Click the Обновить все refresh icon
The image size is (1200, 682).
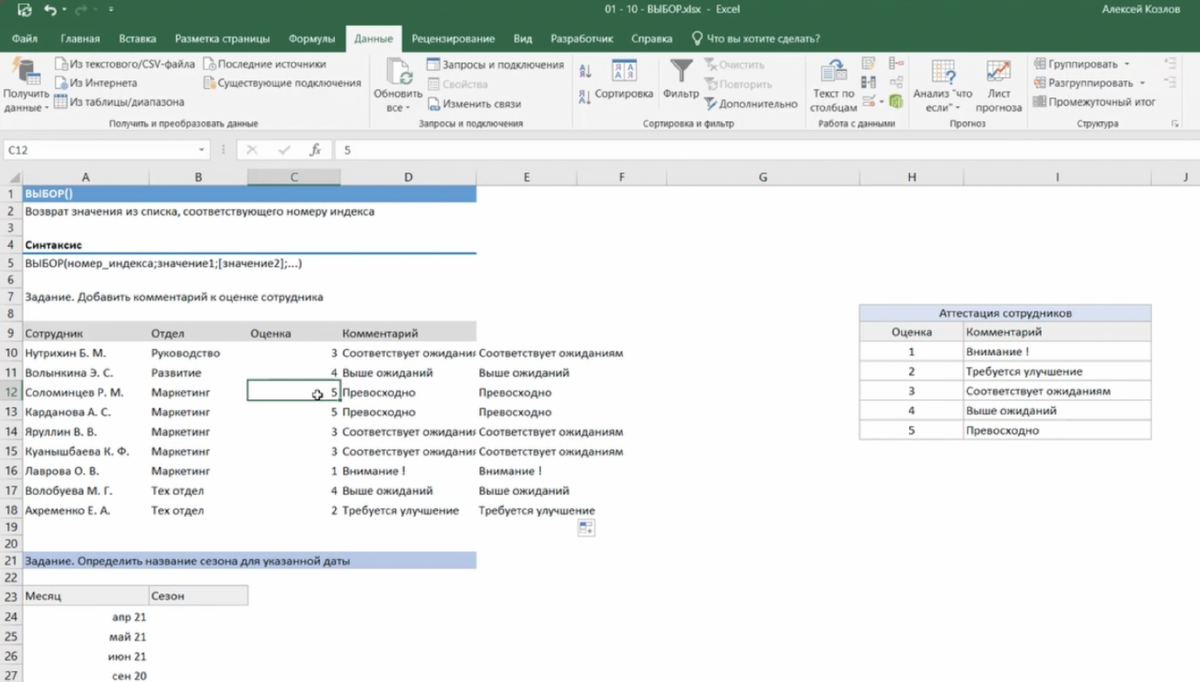pyautogui.click(x=398, y=71)
